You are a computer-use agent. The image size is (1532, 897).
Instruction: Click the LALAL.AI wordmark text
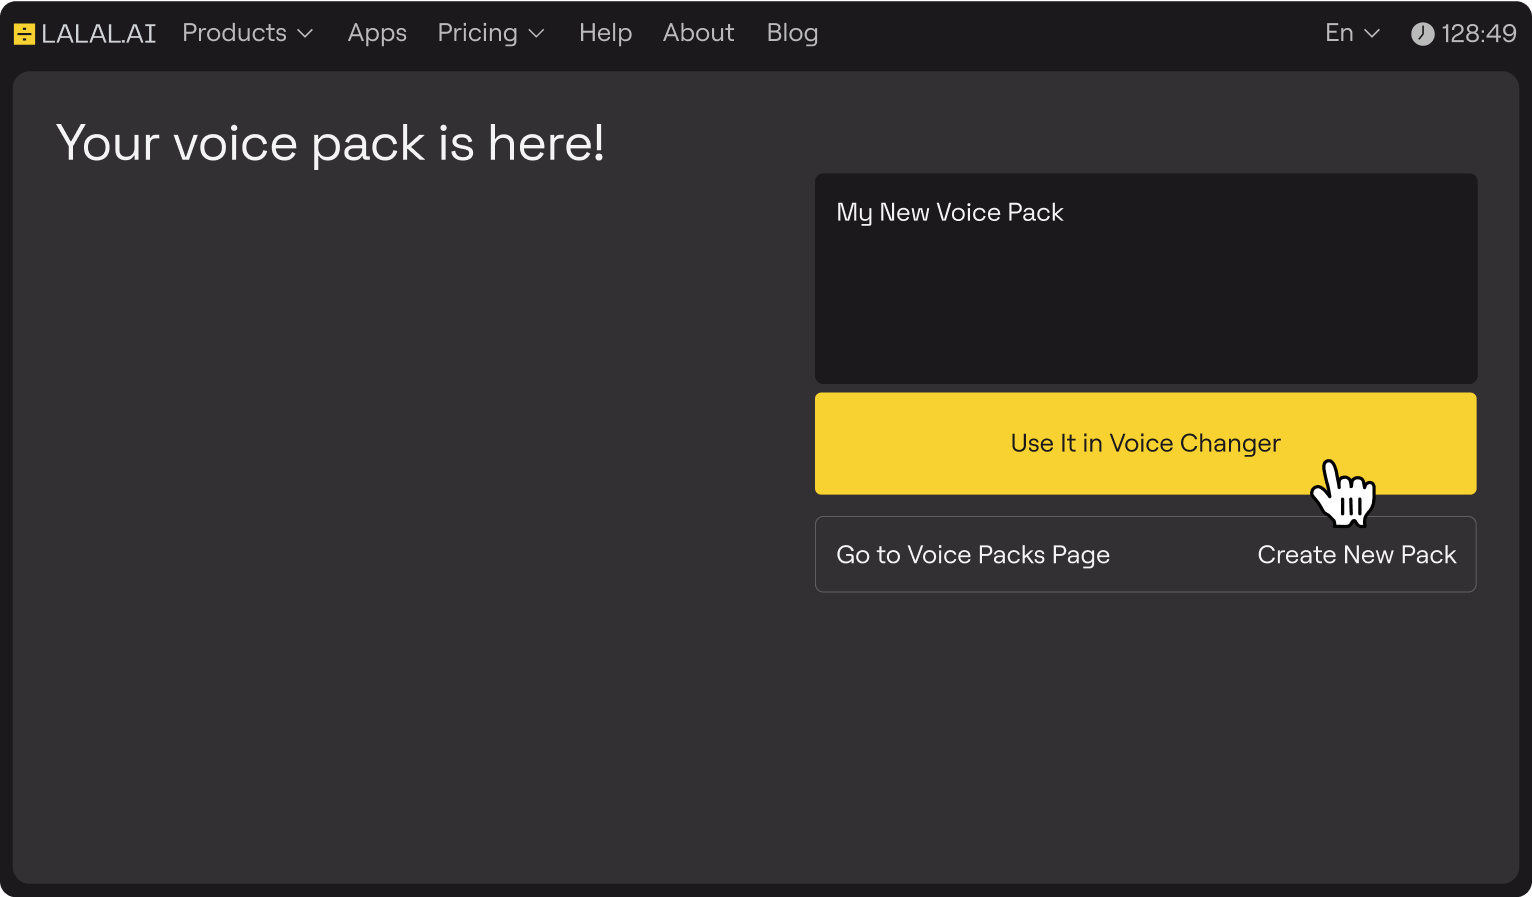tap(98, 34)
